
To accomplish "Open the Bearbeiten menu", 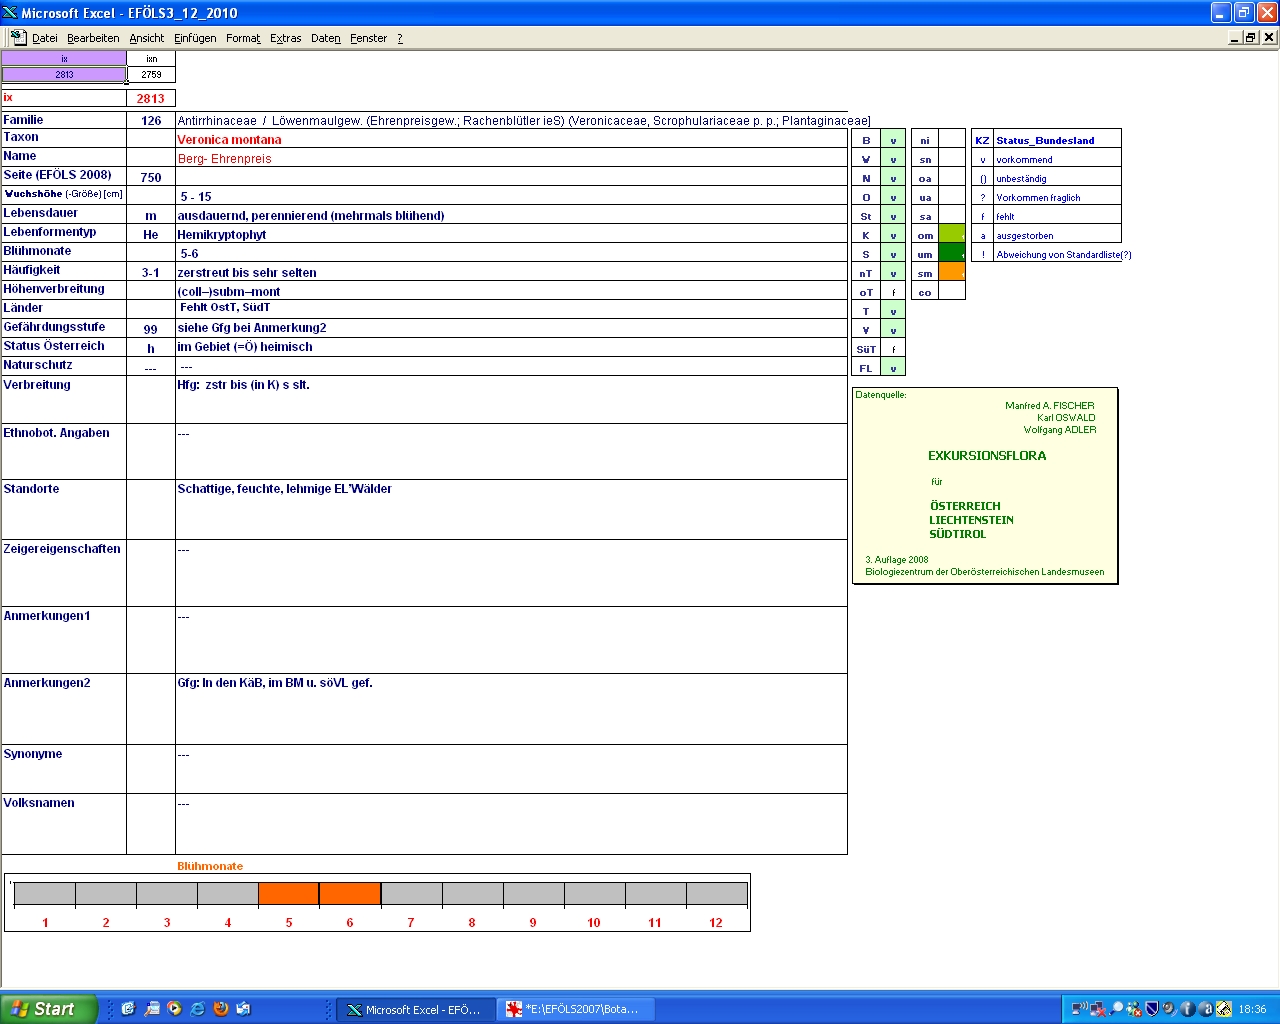I will [93, 38].
